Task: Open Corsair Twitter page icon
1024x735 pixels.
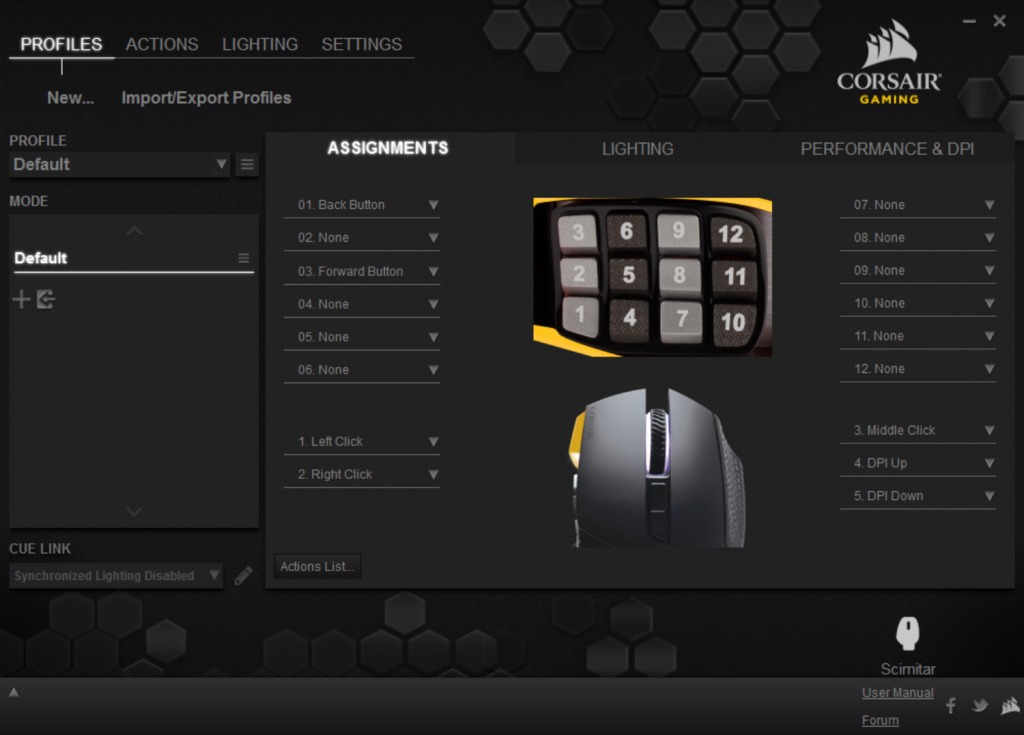Action: click(x=980, y=706)
